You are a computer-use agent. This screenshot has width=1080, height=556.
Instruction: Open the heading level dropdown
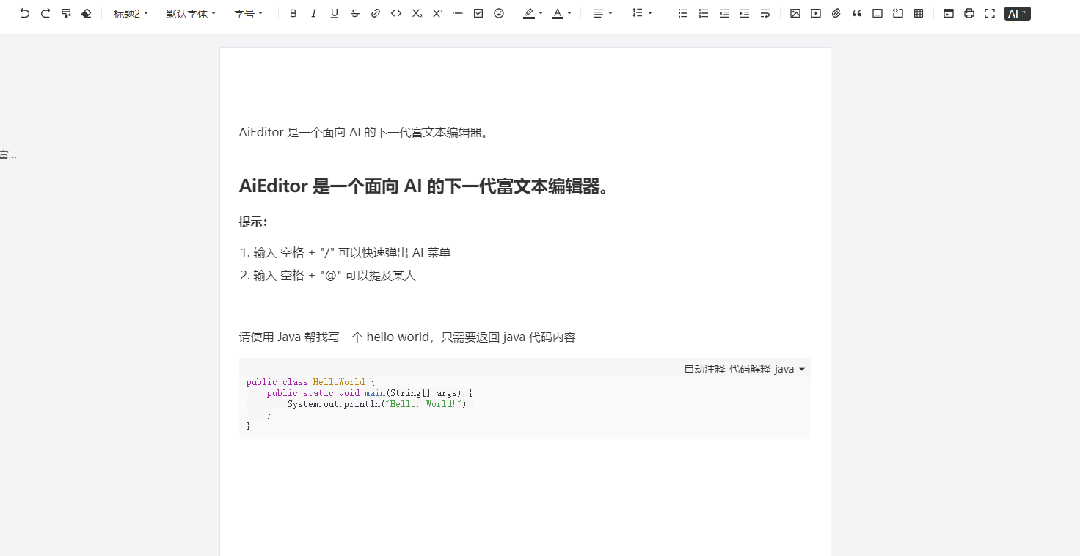130,14
